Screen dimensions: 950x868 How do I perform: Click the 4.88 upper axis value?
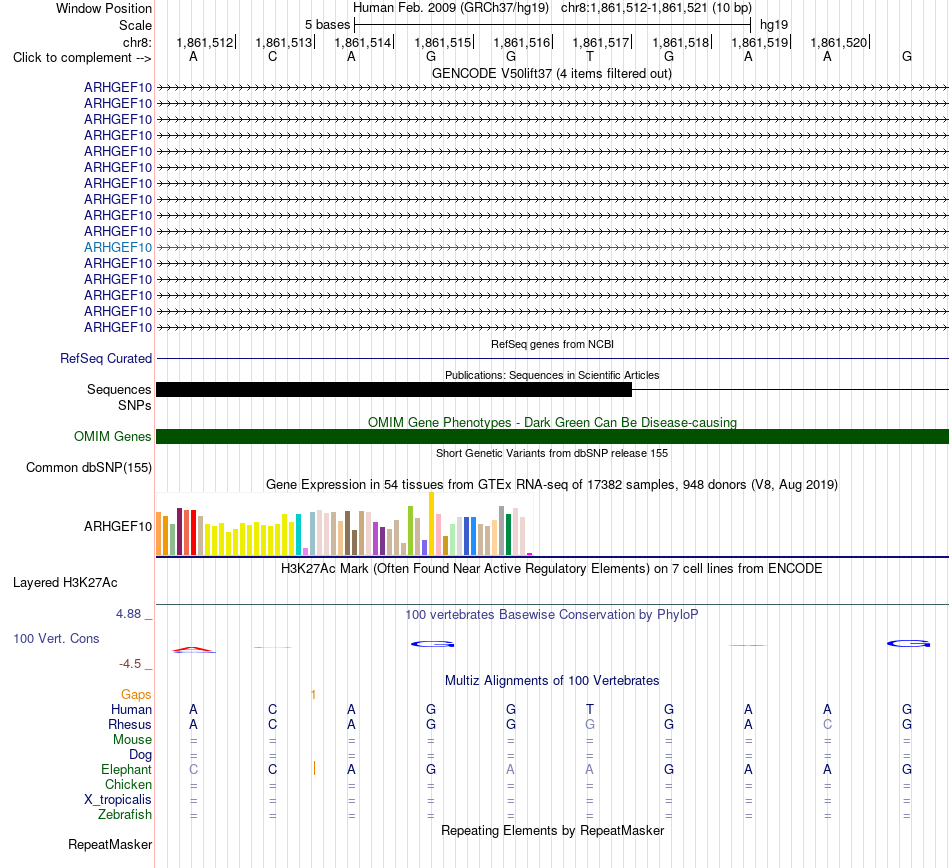128,614
